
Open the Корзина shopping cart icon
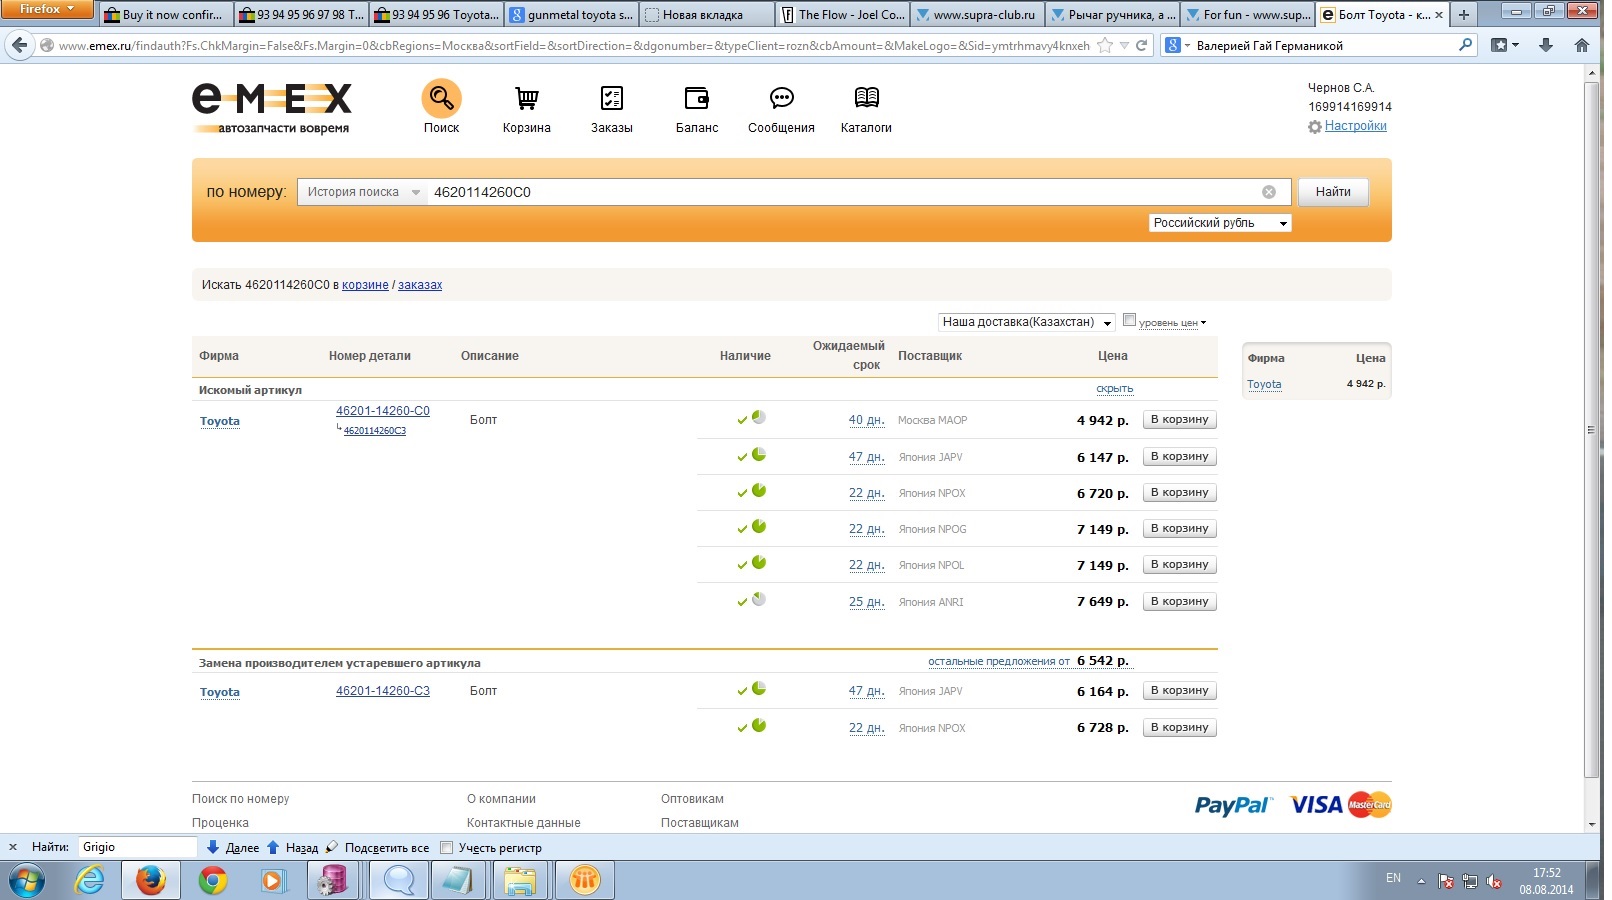click(526, 99)
